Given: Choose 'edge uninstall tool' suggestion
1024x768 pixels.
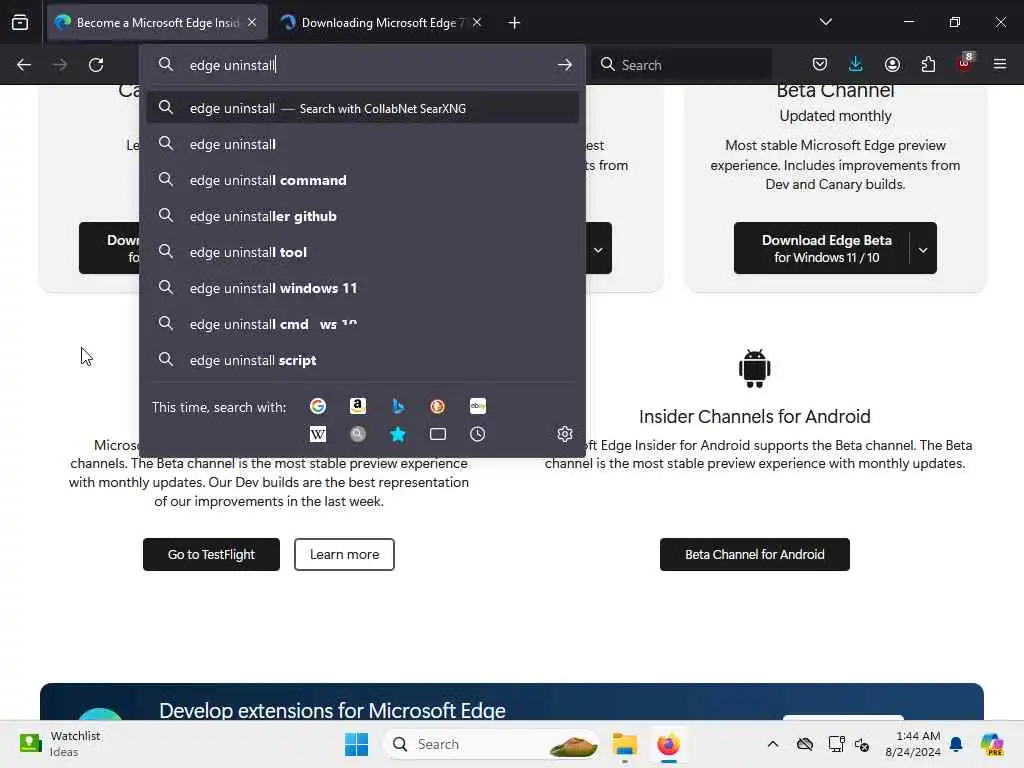Looking at the screenshot, I should point(362,252).
